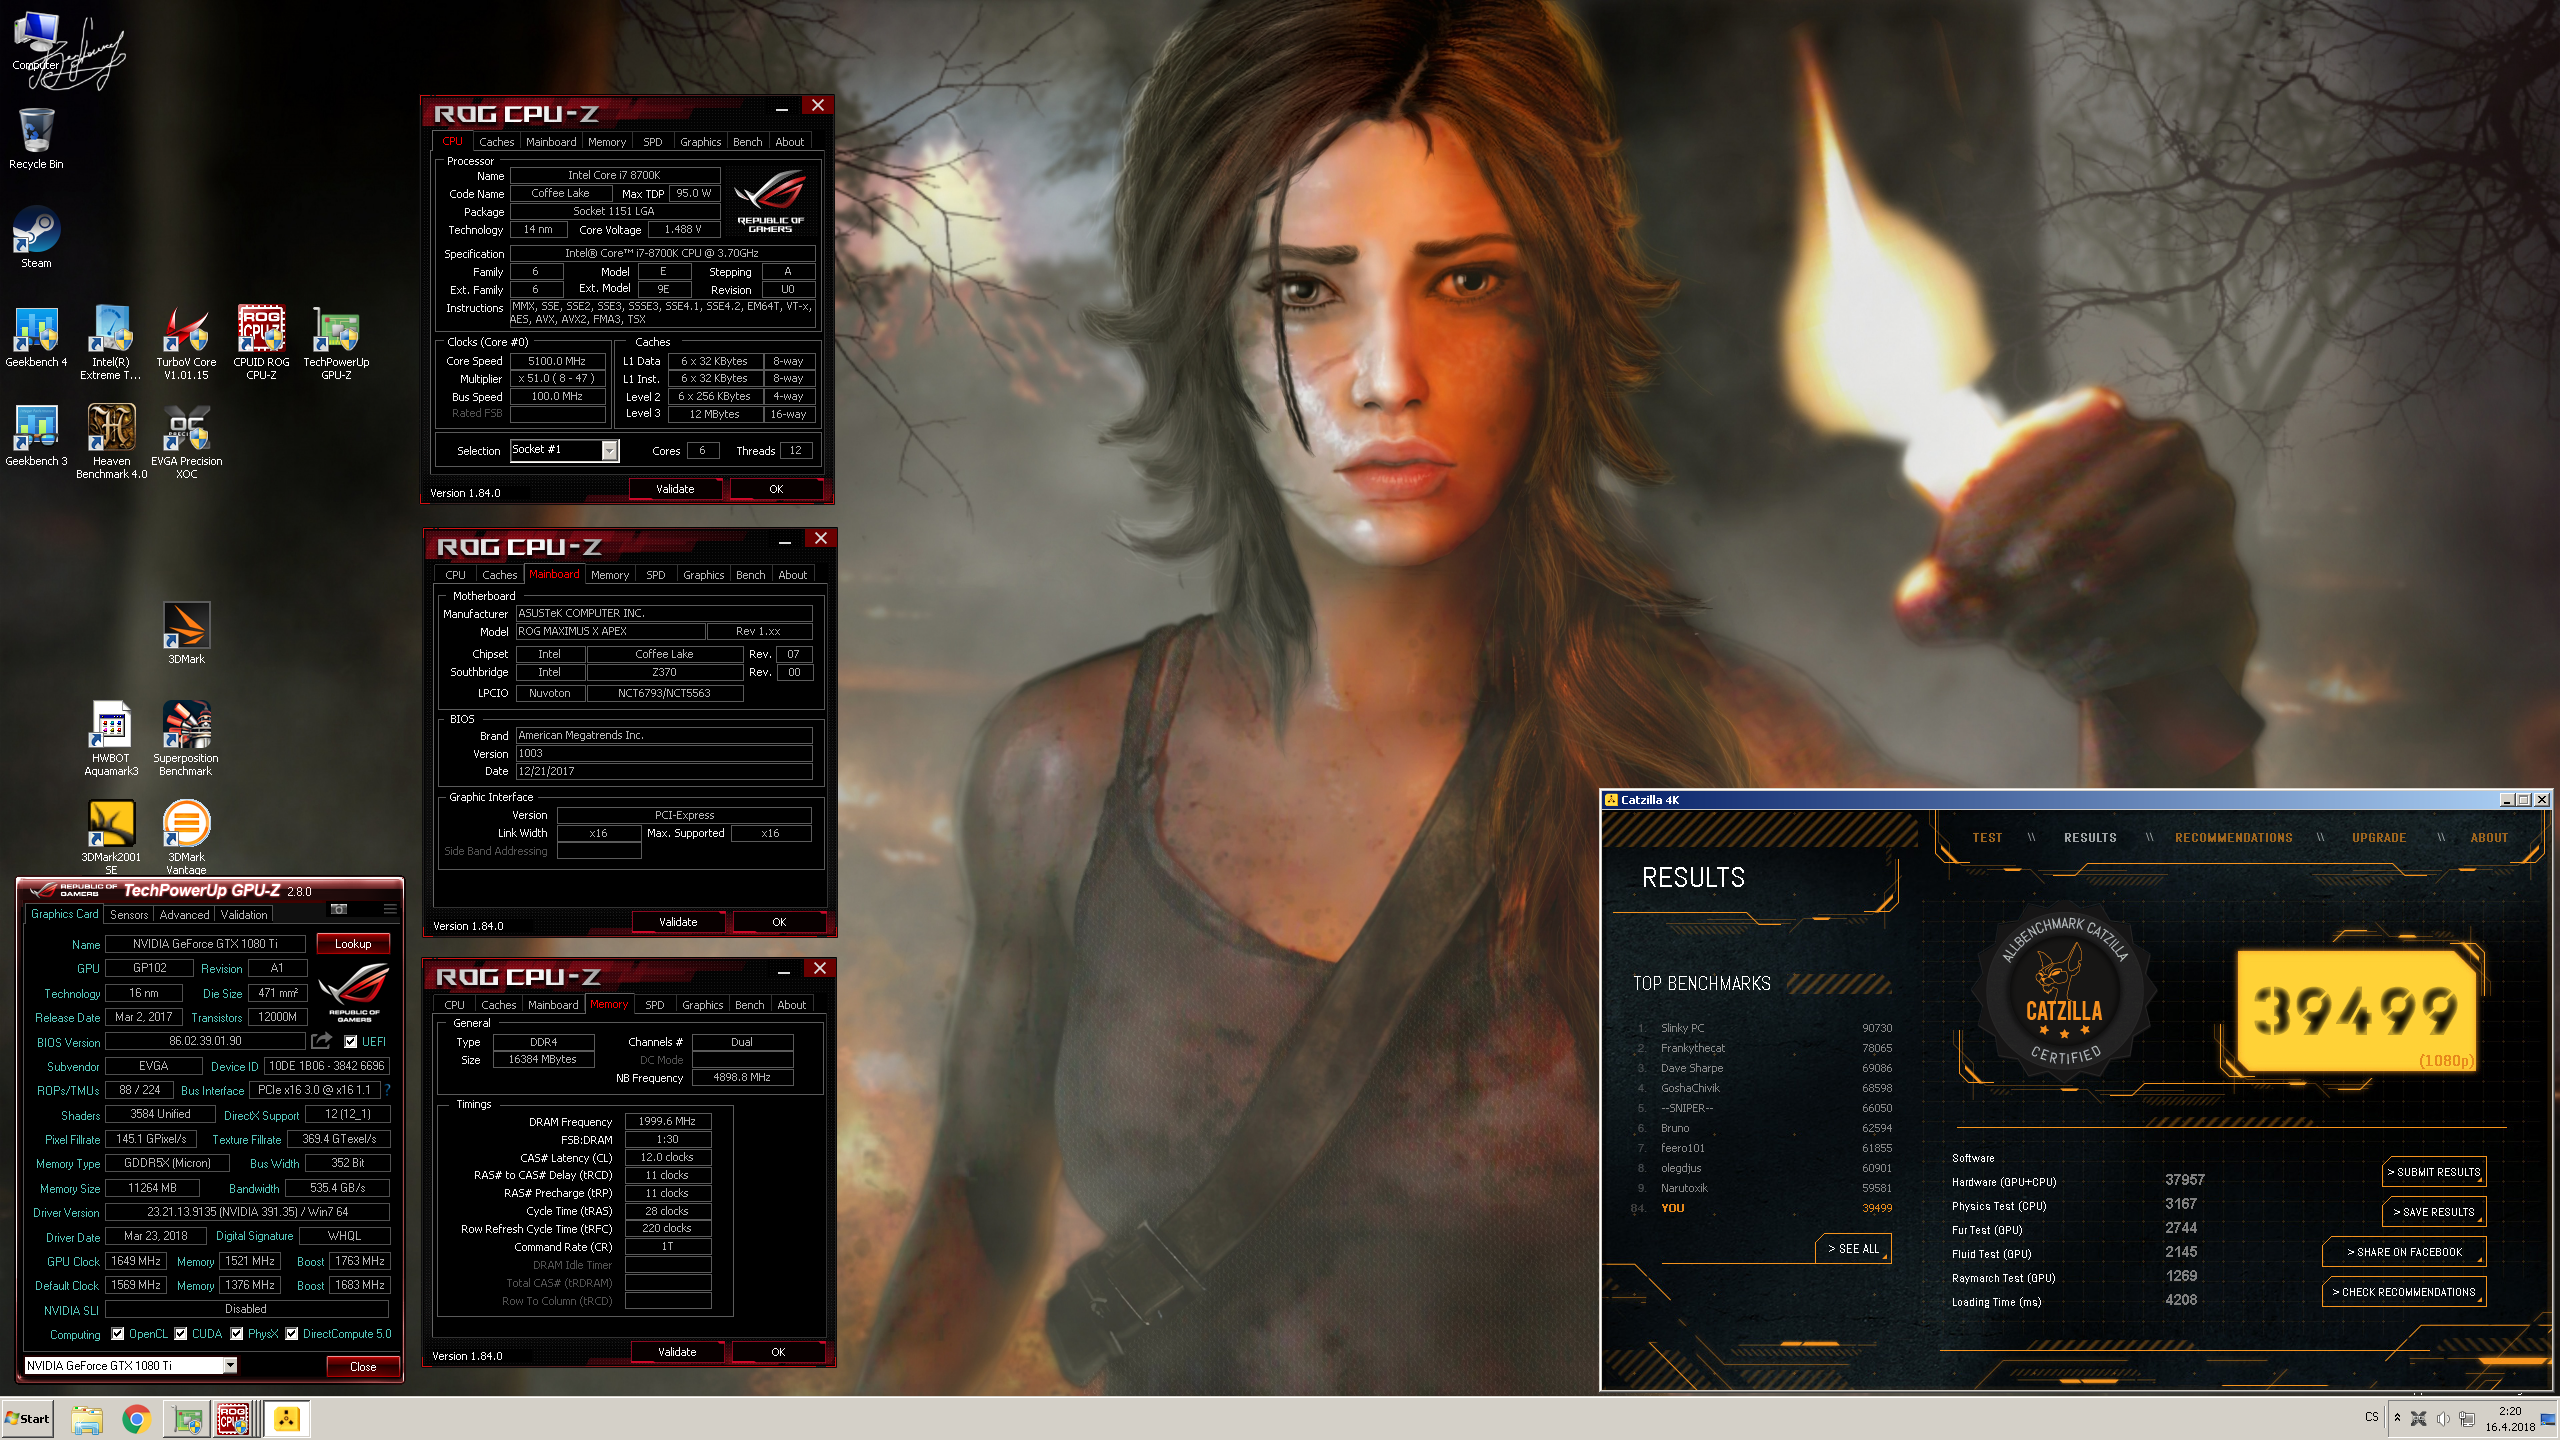The width and height of the screenshot is (2560, 1440).
Task: Select YOU row in Top Benchmarks list
Action: click(x=1762, y=1208)
